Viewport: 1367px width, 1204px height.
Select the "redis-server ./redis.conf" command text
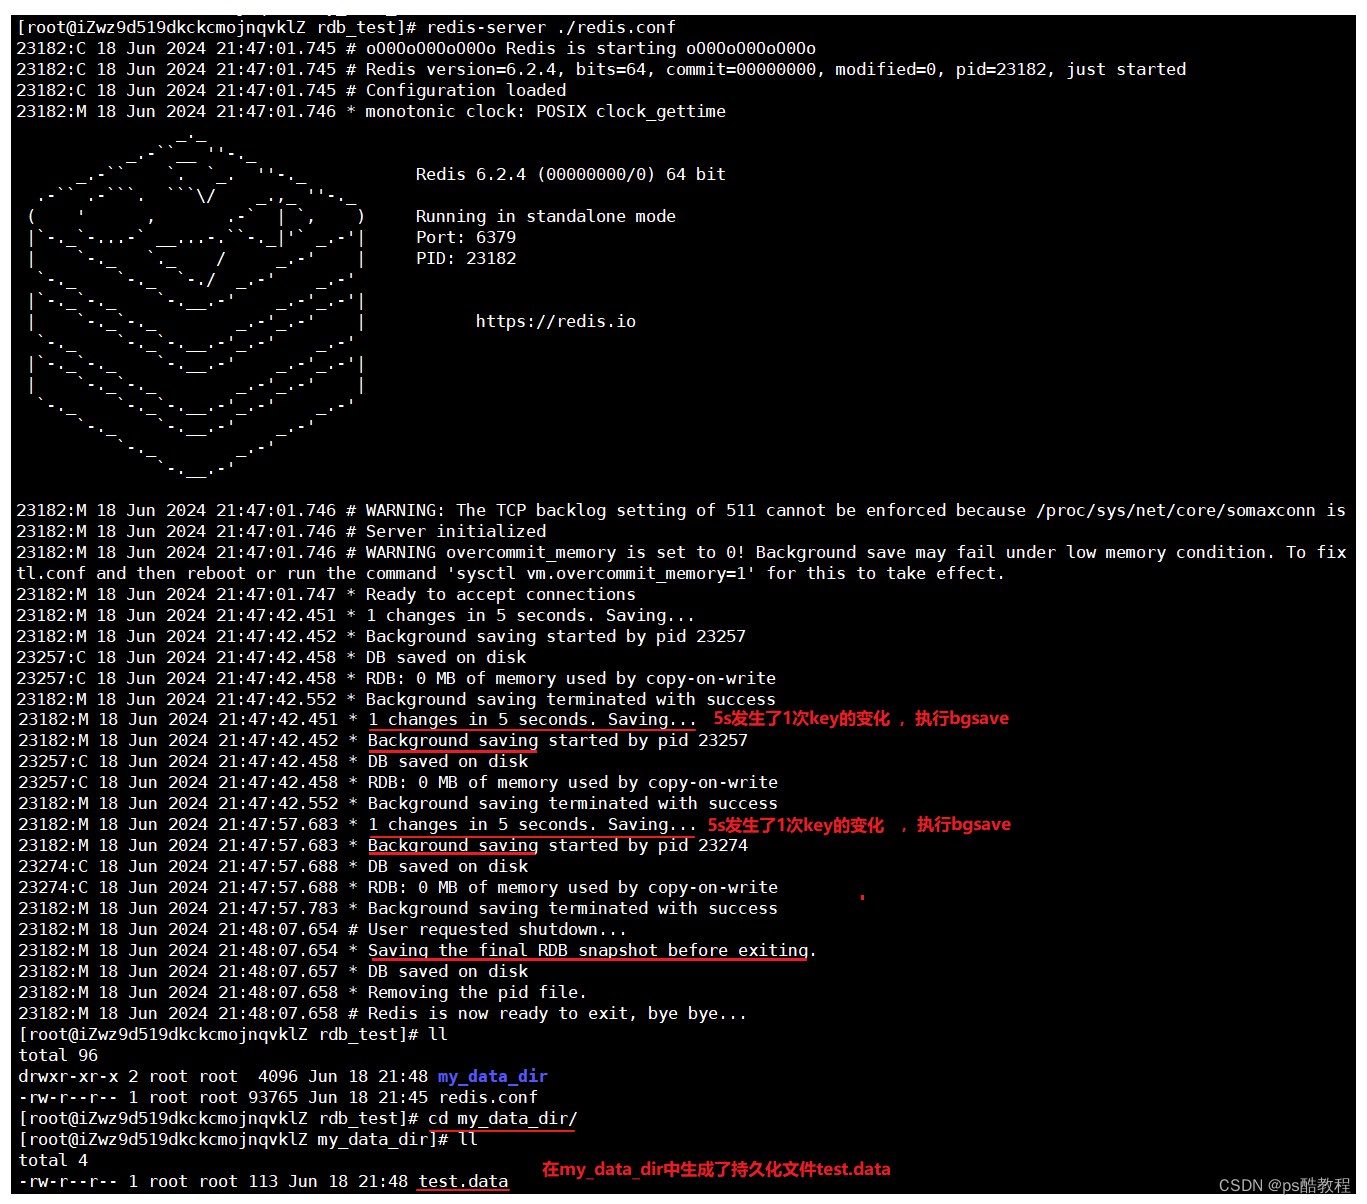click(x=551, y=27)
